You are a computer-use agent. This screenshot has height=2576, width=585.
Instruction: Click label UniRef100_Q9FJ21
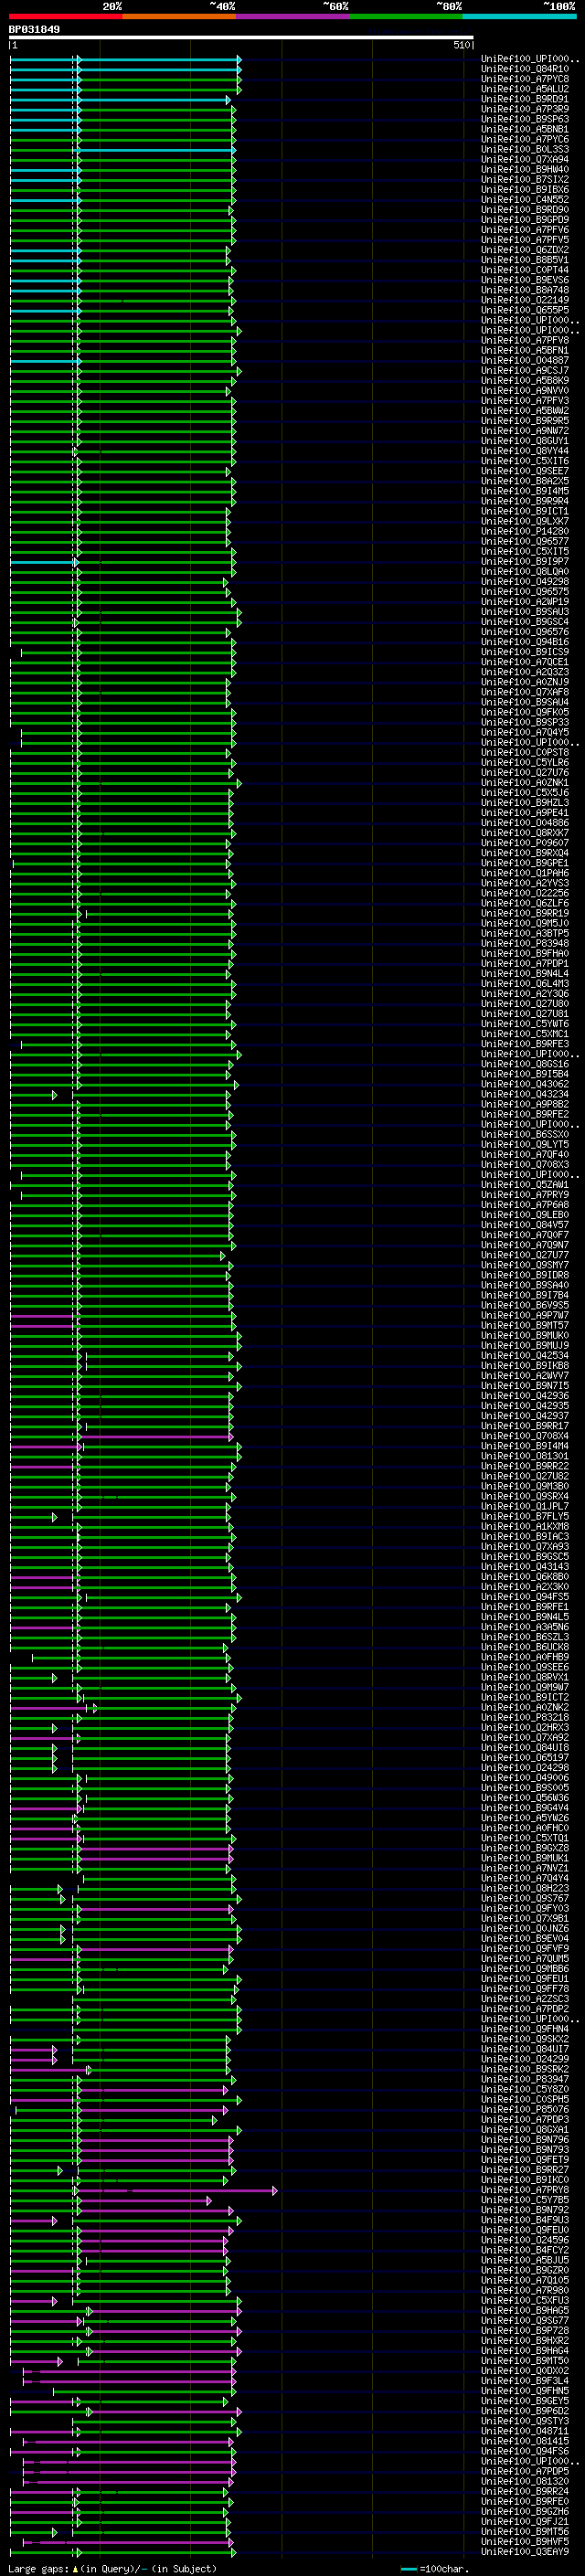point(525,2521)
